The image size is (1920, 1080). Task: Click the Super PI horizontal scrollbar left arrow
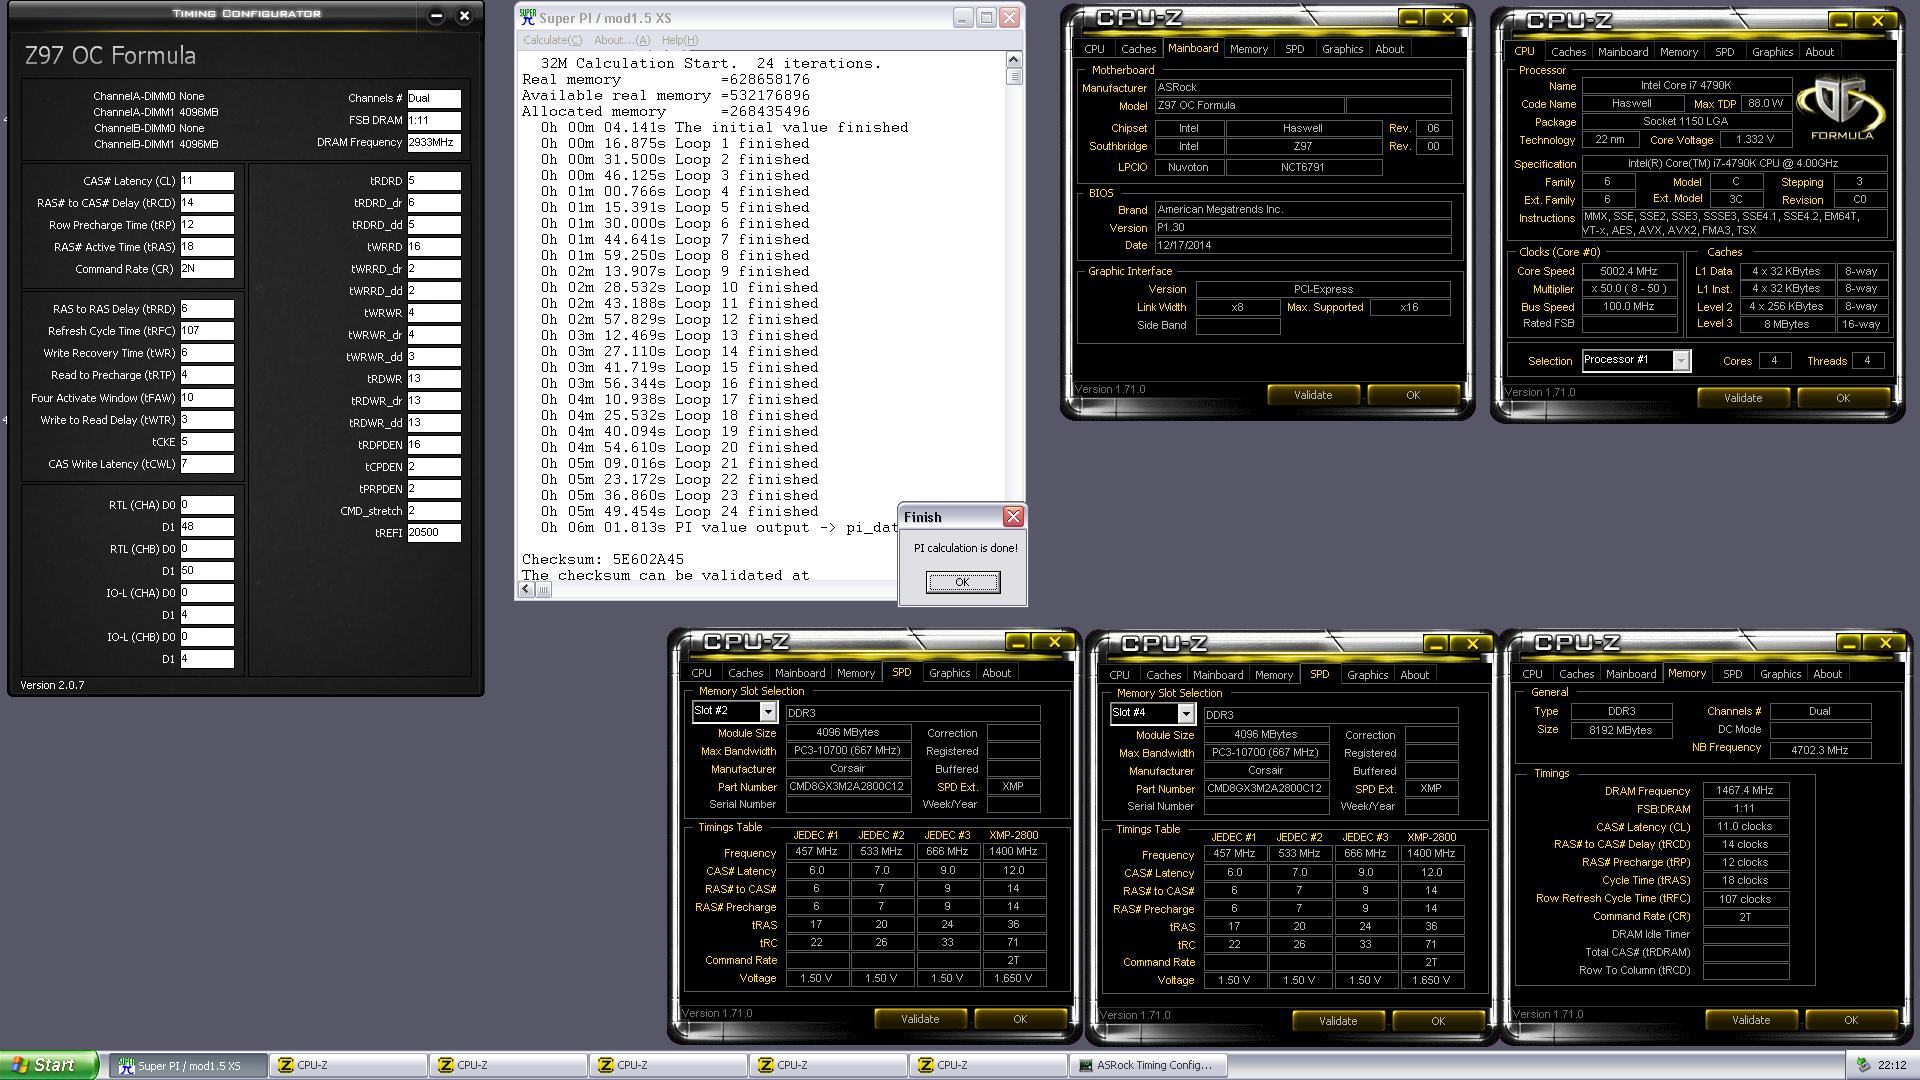click(526, 590)
